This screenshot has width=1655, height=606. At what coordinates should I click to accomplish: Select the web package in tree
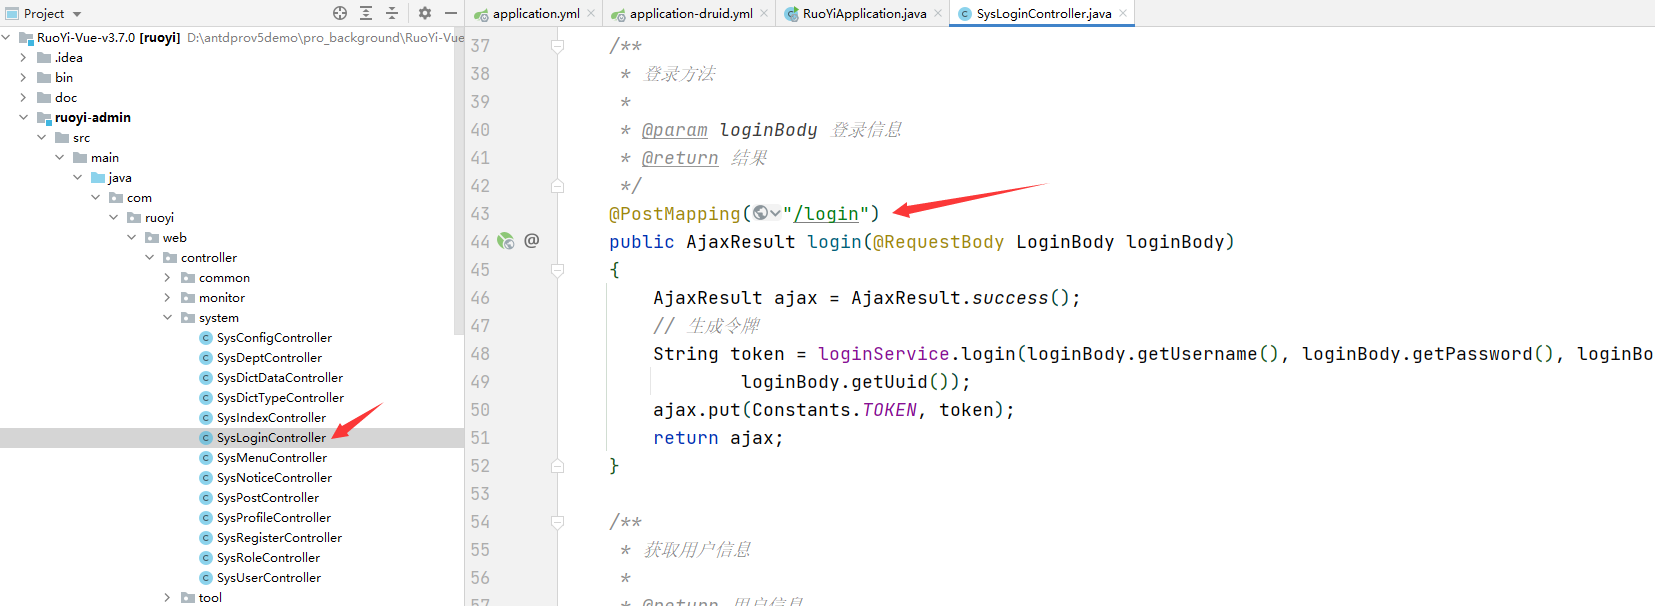click(174, 237)
